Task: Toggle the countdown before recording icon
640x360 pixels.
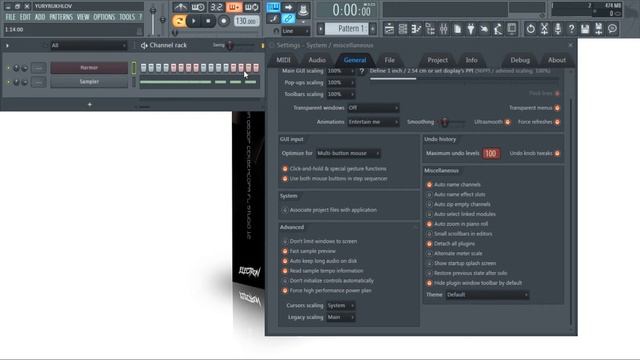Action: [x=216, y=7]
